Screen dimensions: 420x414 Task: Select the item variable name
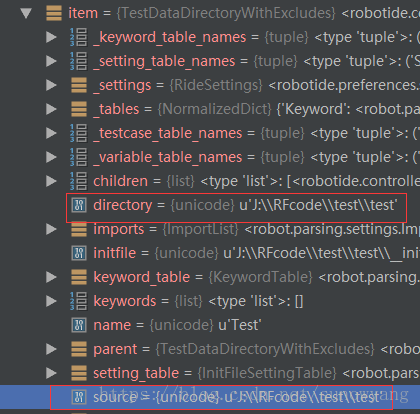[x=83, y=13]
